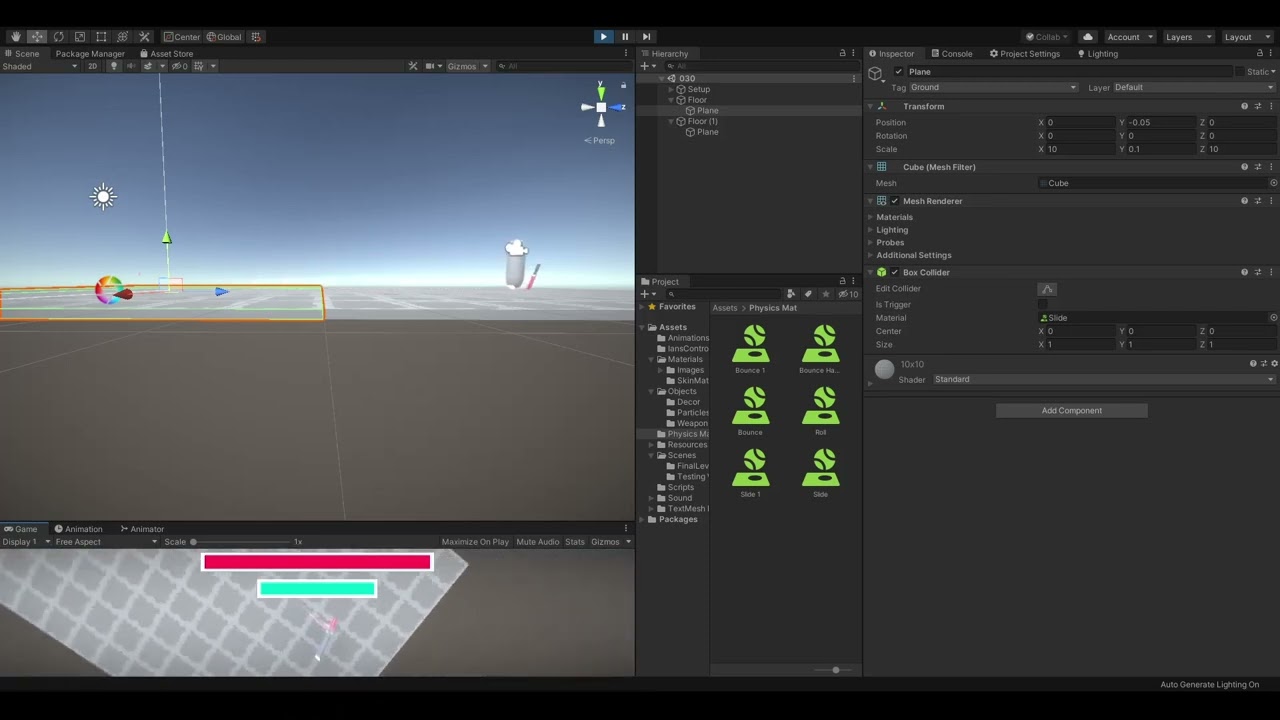
Task: Click the Edit Collider button
Action: tap(1046, 288)
